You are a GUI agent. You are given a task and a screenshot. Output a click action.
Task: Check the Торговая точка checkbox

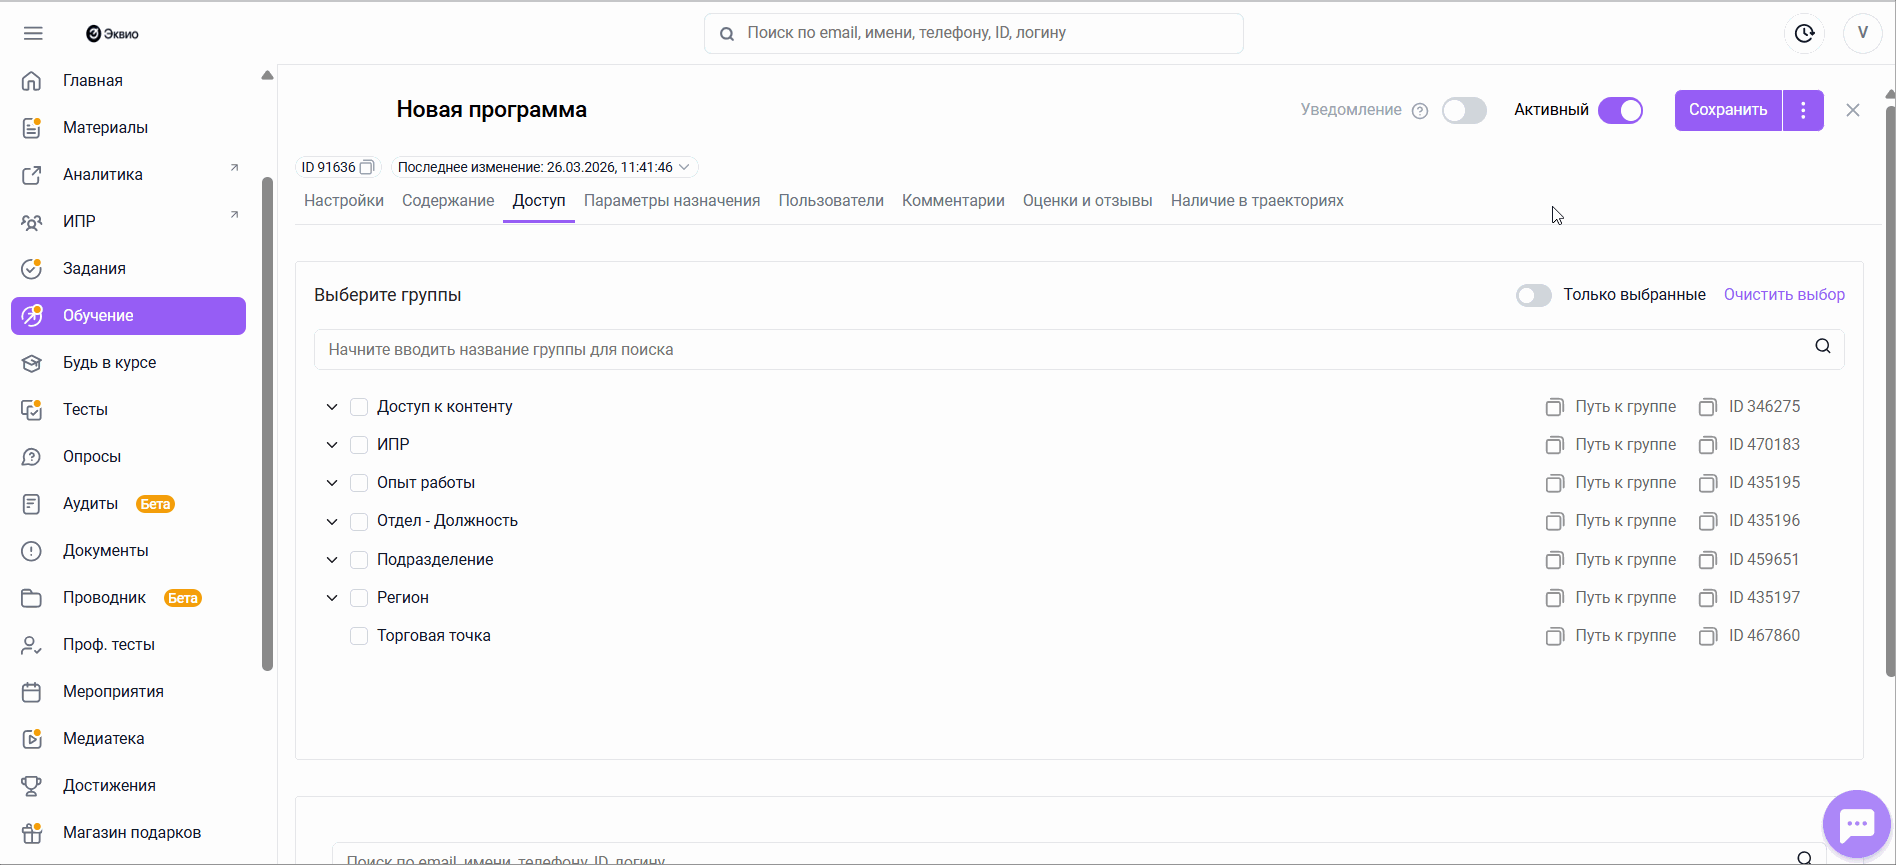pos(359,636)
